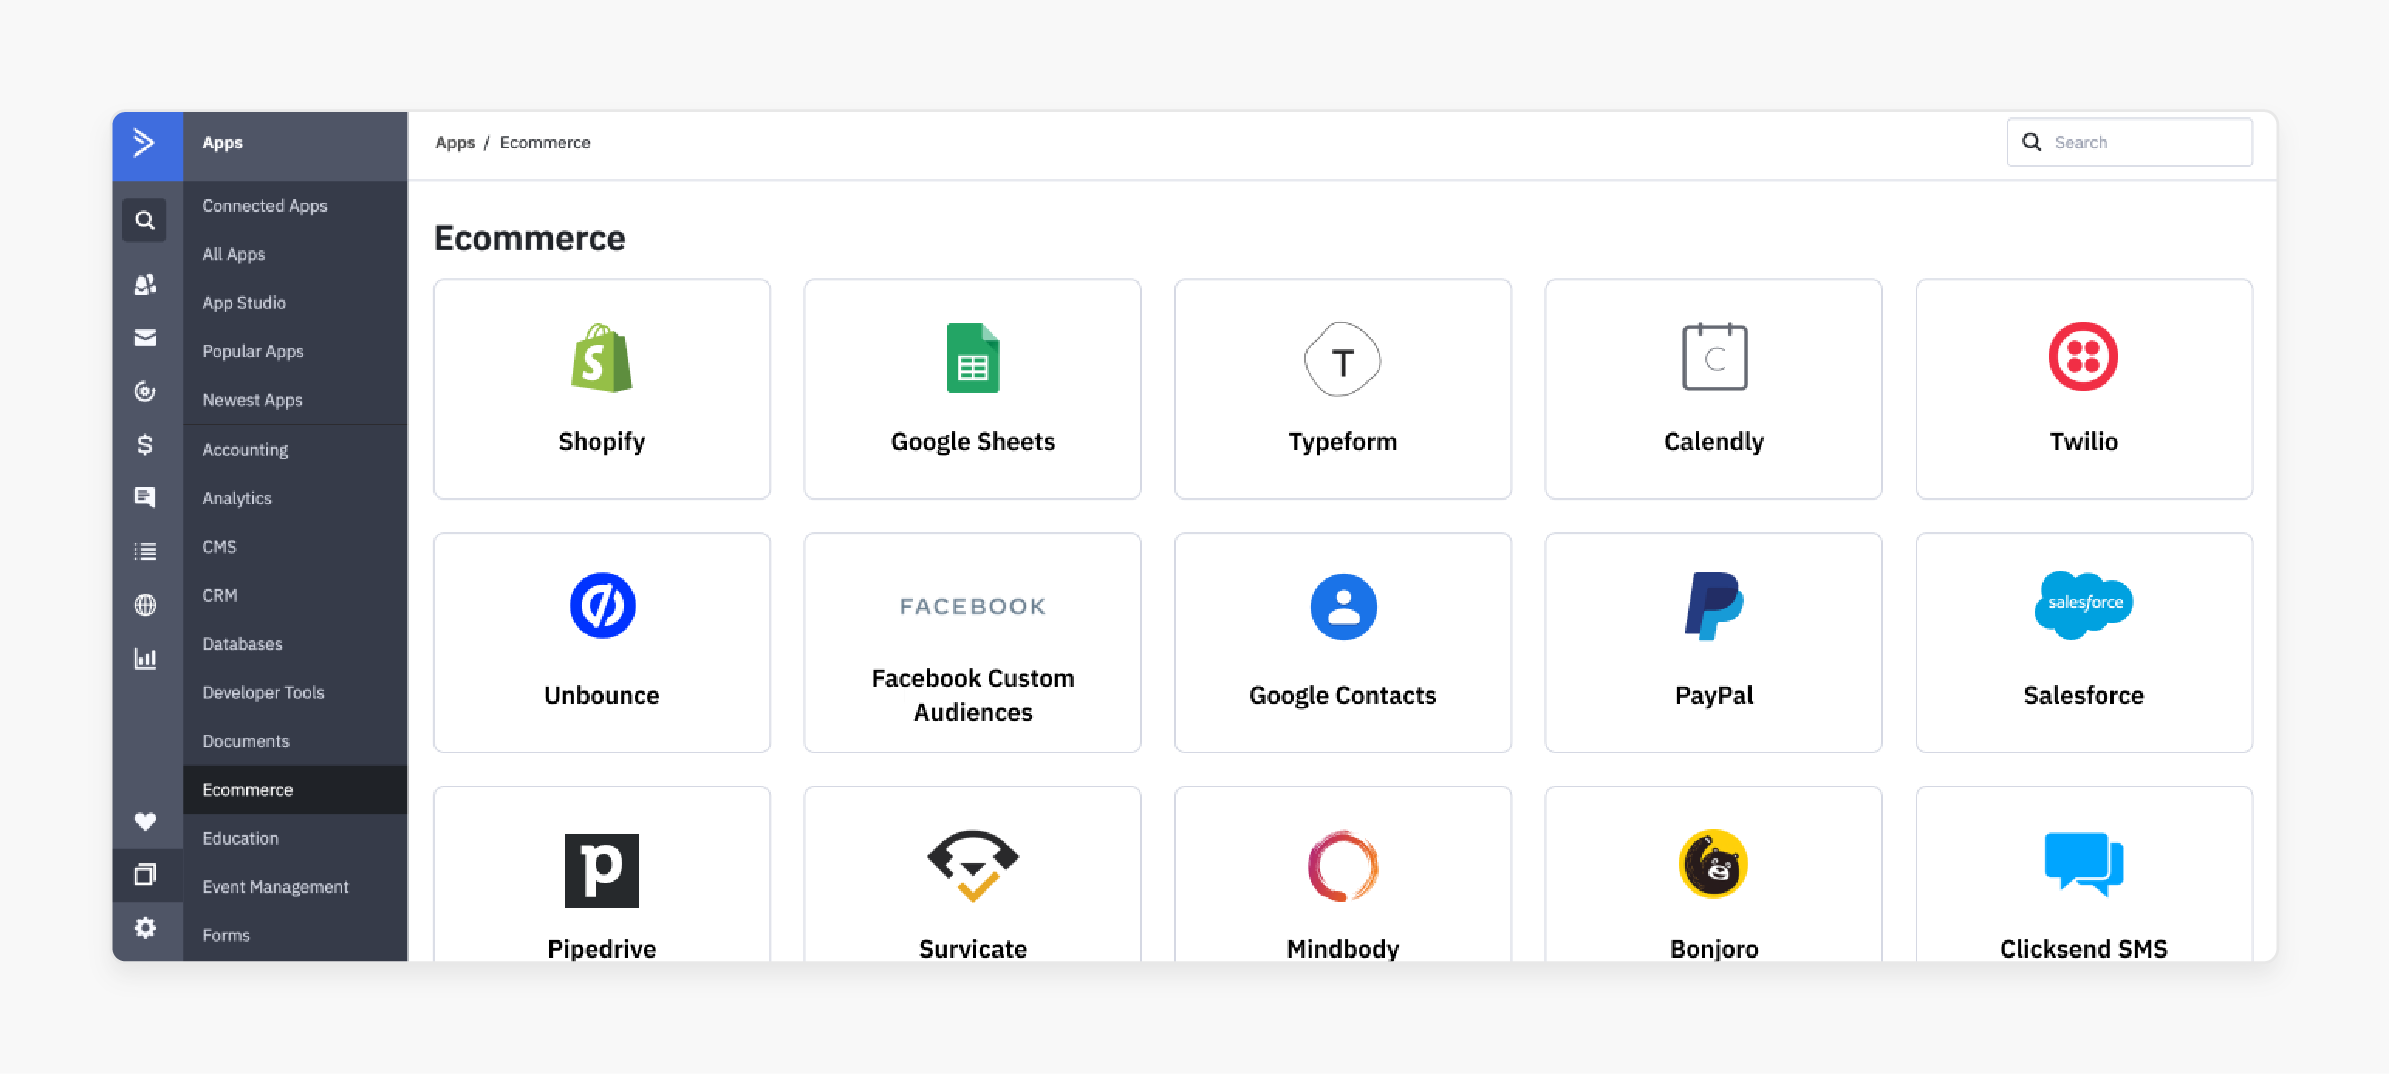Click the magnifier icon in search box

pyautogui.click(x=2032, y=142)
